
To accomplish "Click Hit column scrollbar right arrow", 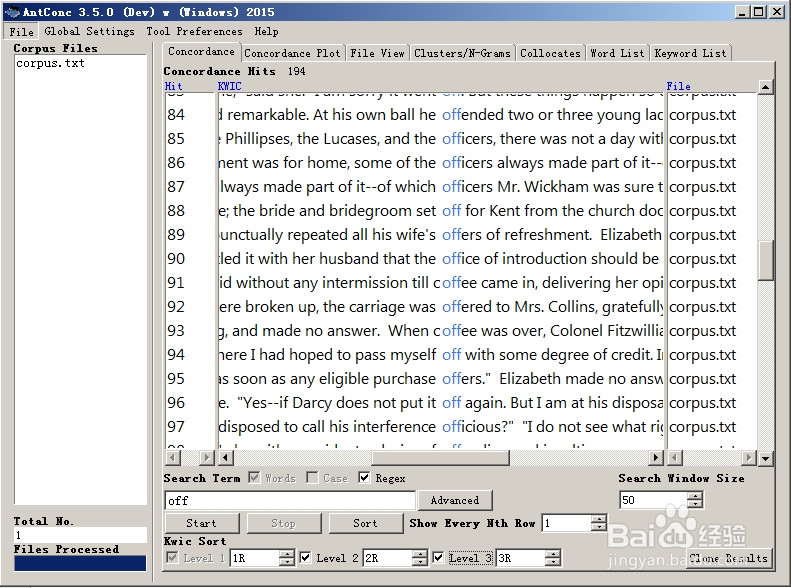I will tap(206, 458).
